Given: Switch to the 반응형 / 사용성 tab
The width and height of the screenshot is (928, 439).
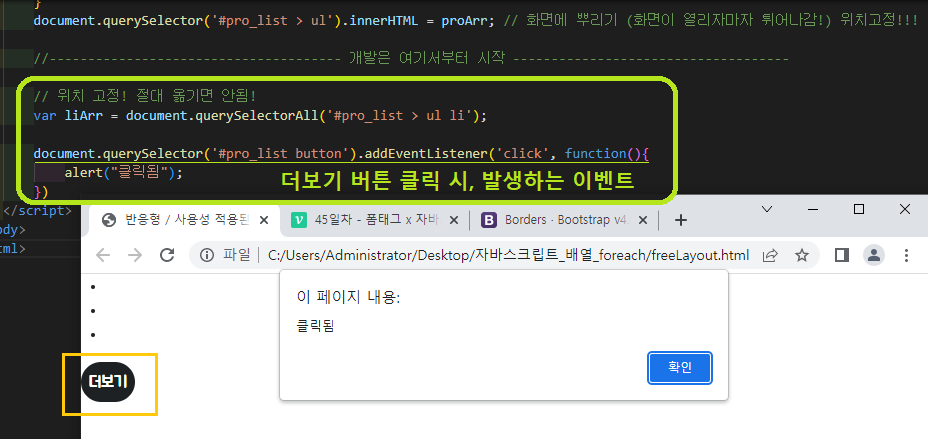Looking at the screenshot, I should coord(185,220).
